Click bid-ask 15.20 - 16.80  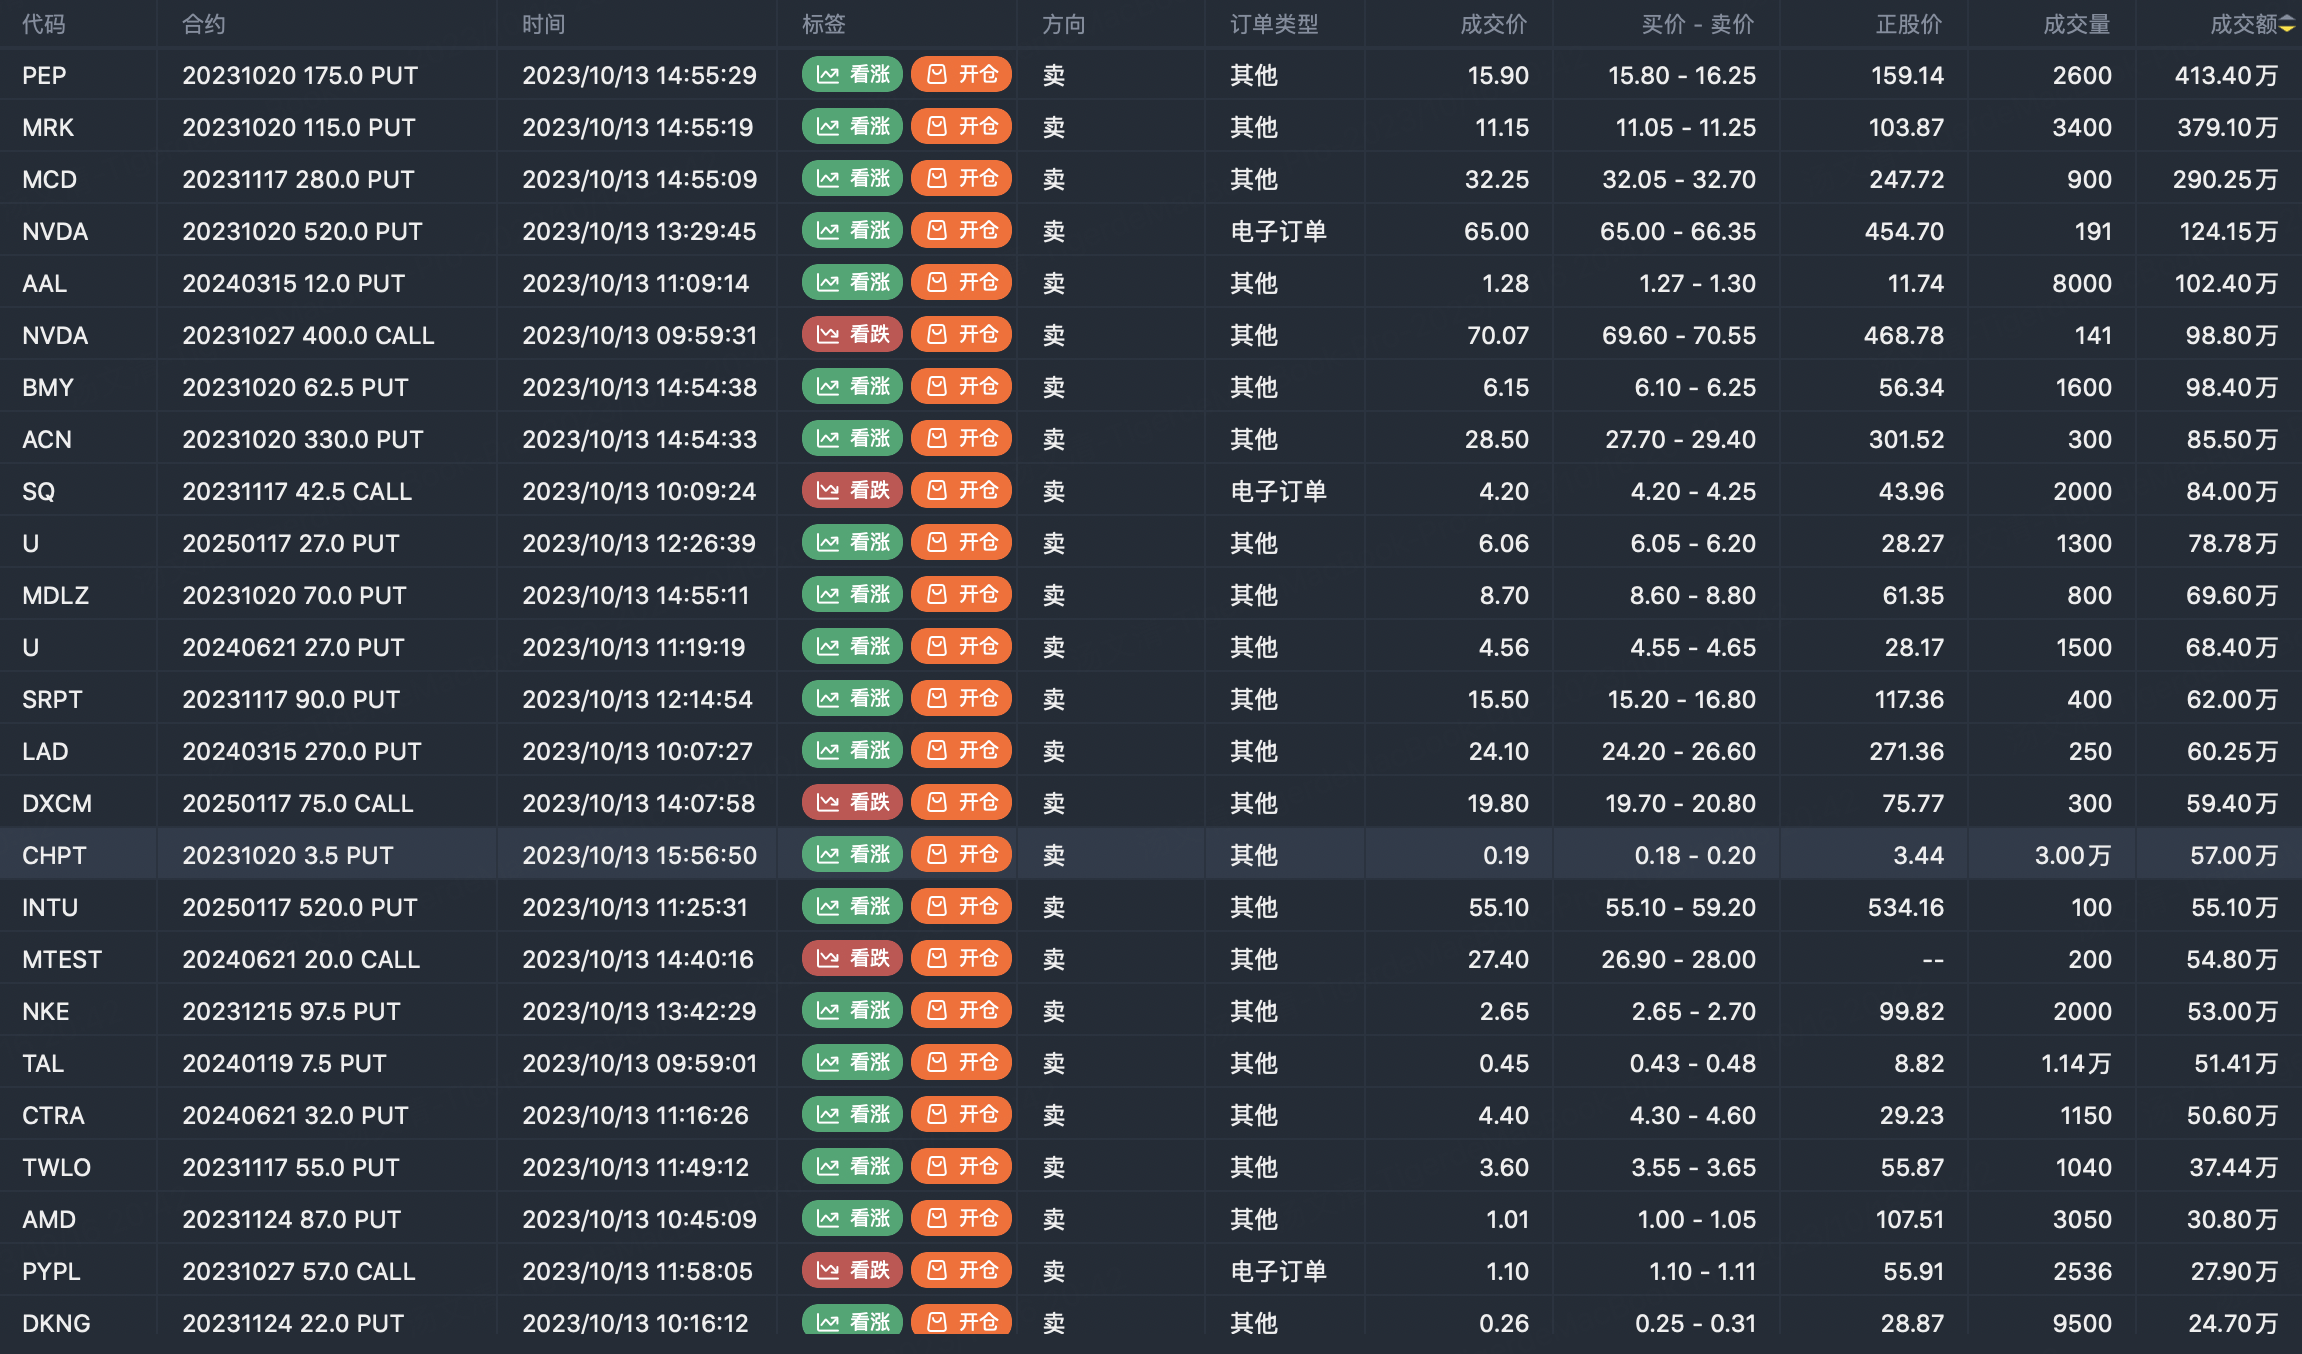point(1682,699)
